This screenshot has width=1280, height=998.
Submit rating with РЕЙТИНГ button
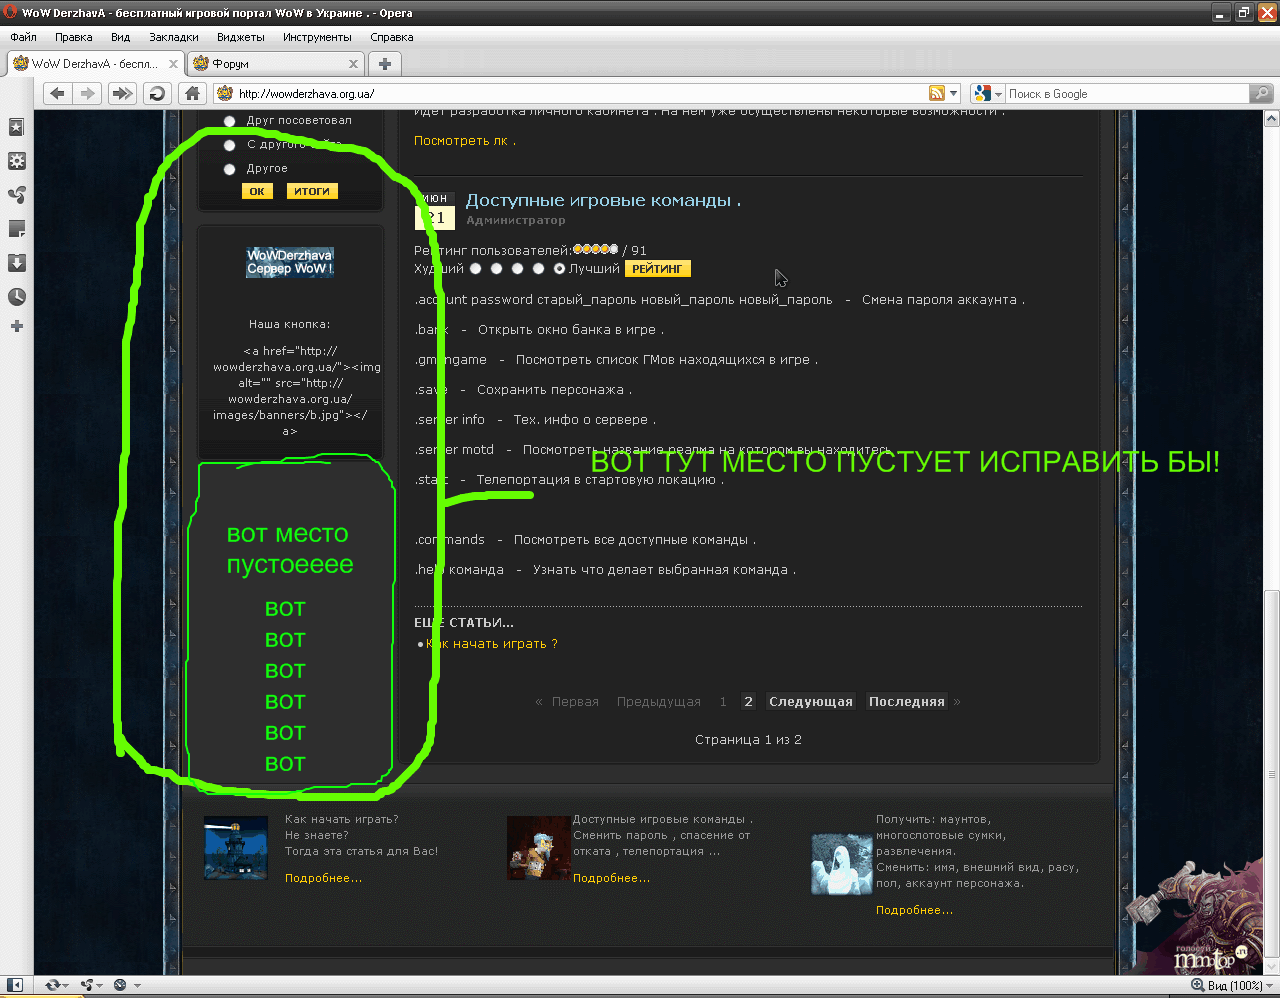click(657, 269)
